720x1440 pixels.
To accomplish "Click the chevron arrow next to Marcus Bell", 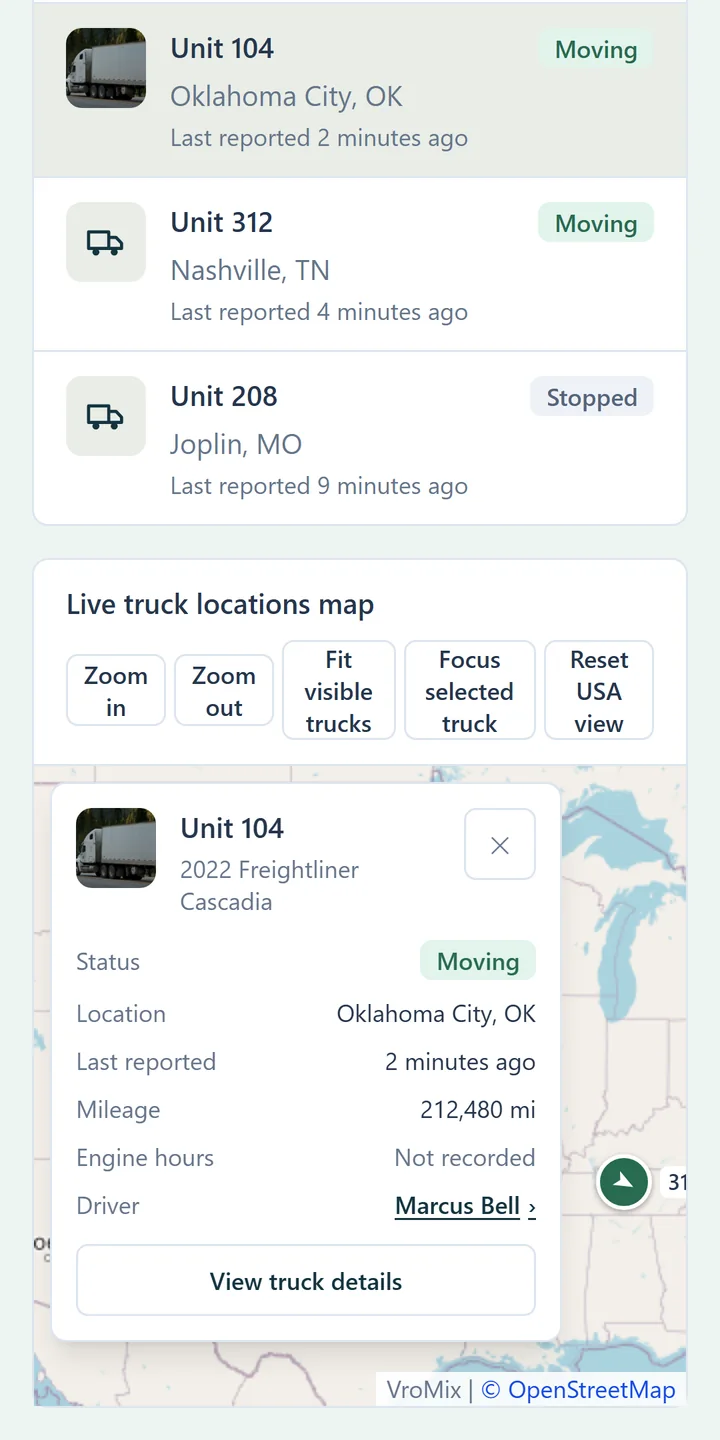I will tap(532, 1207).
